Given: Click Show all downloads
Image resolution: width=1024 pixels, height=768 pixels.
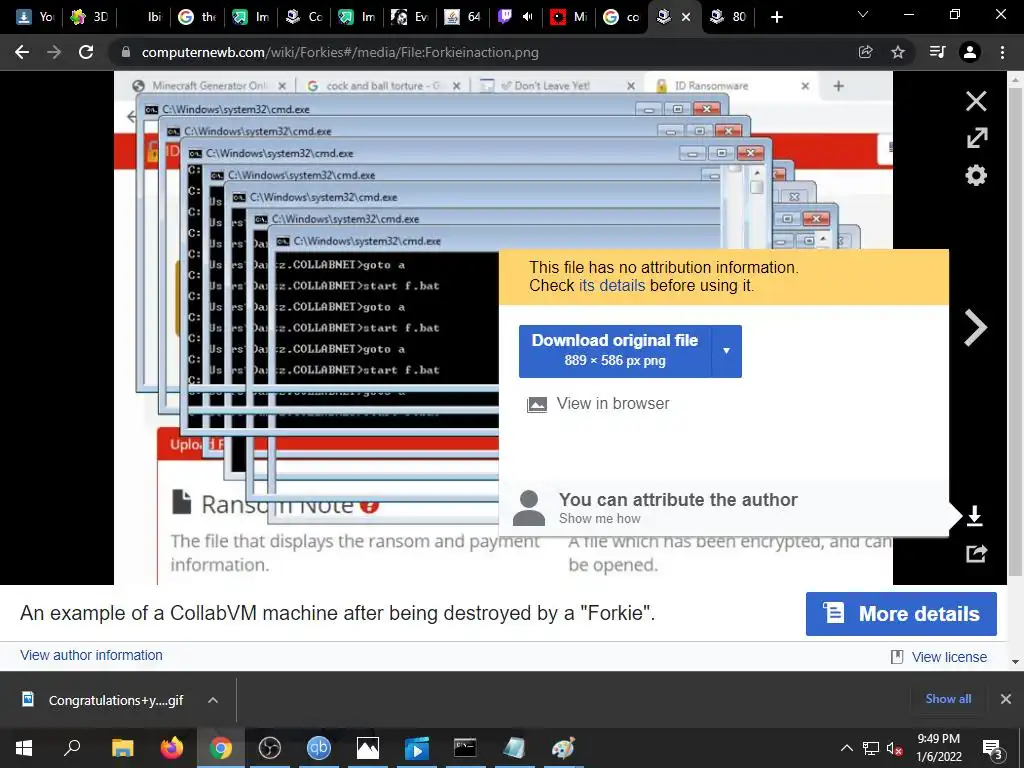Looking at the screenshot, I should [948, 699].
